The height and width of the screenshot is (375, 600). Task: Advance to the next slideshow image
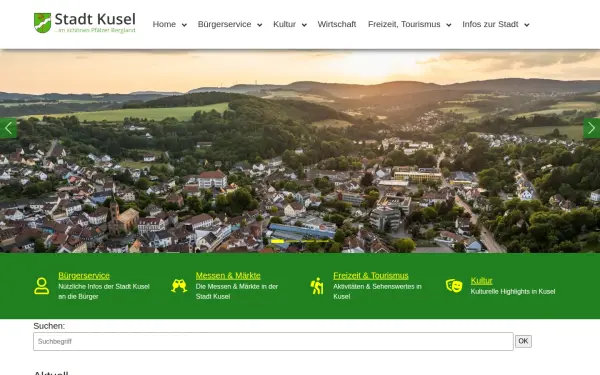592,128
